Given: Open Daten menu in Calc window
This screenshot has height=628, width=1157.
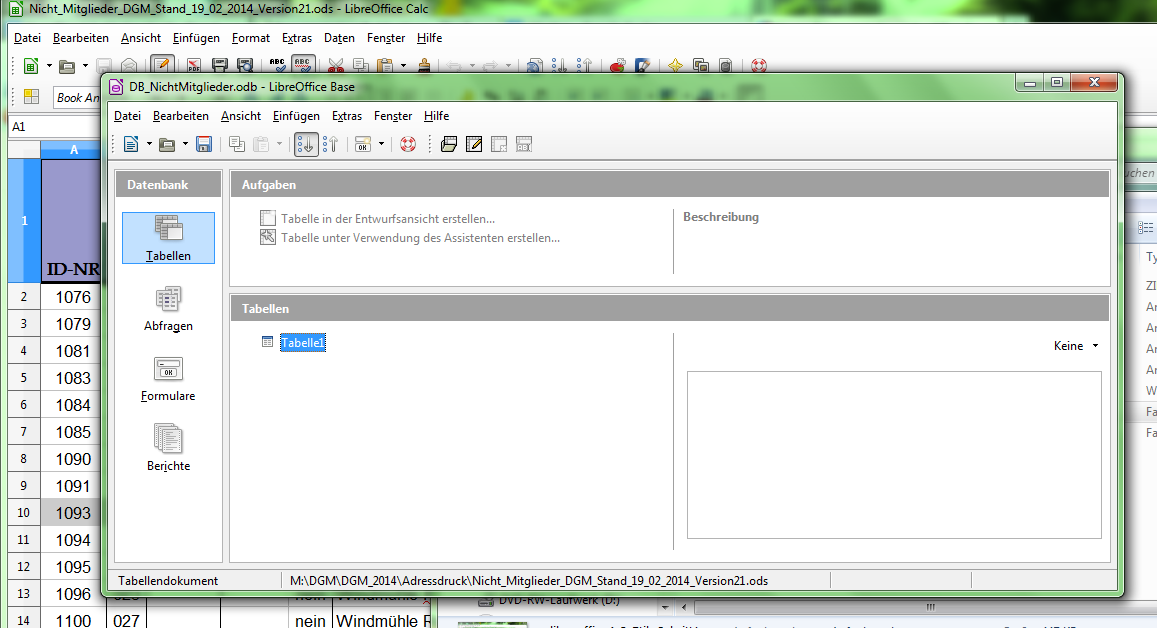Looking at the screenshot, I should [339, 38].
